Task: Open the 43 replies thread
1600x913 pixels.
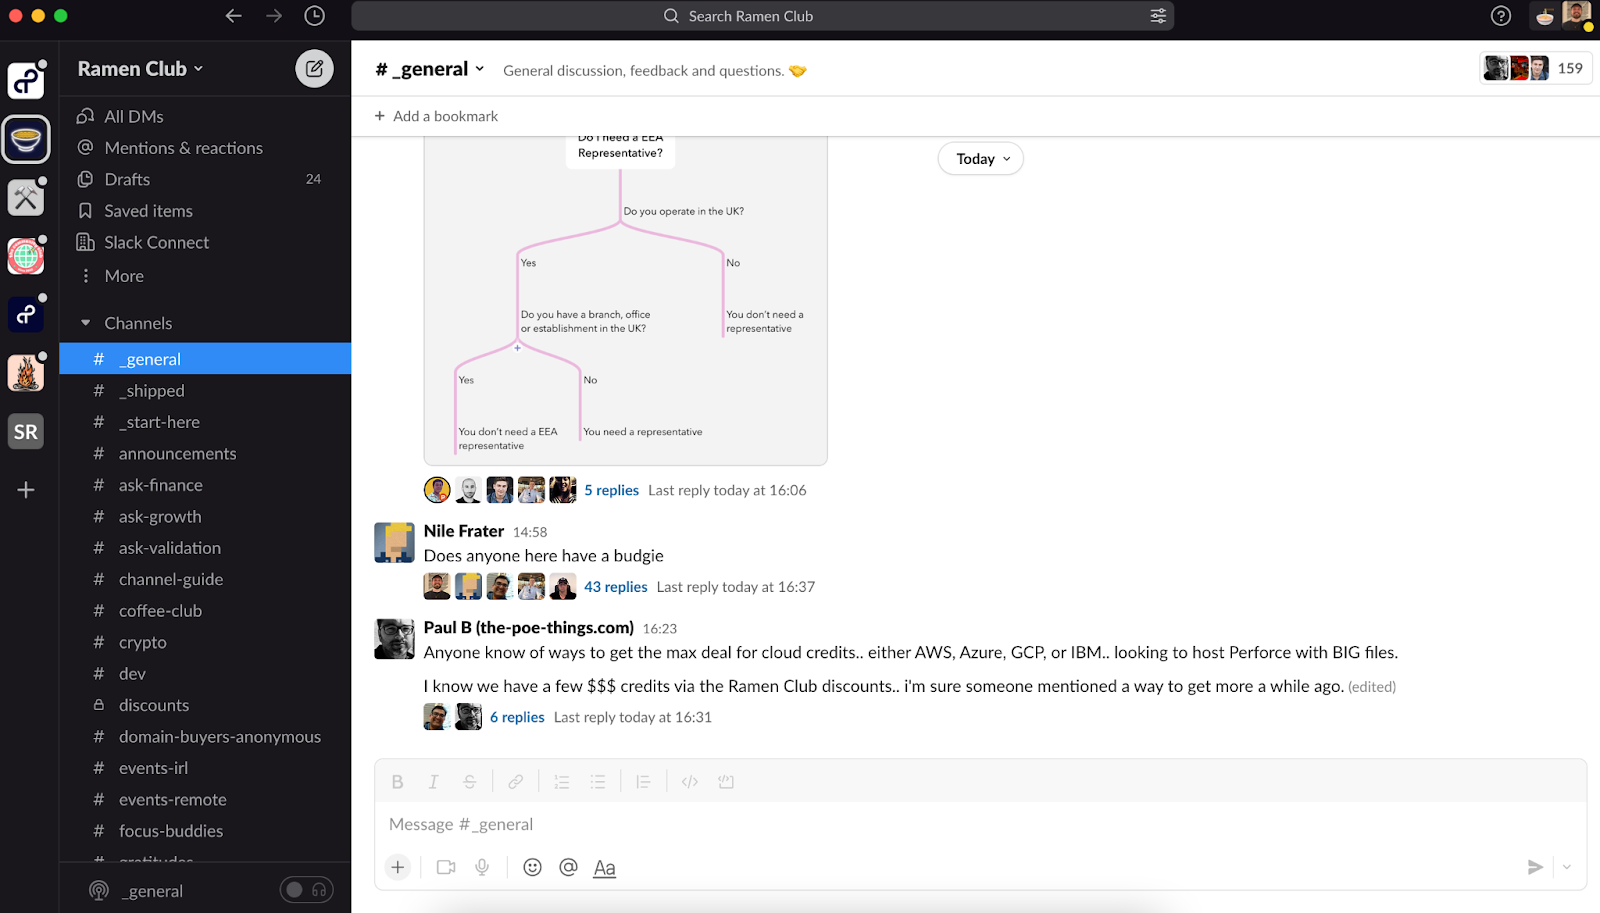Action: (x=616, y=587)
